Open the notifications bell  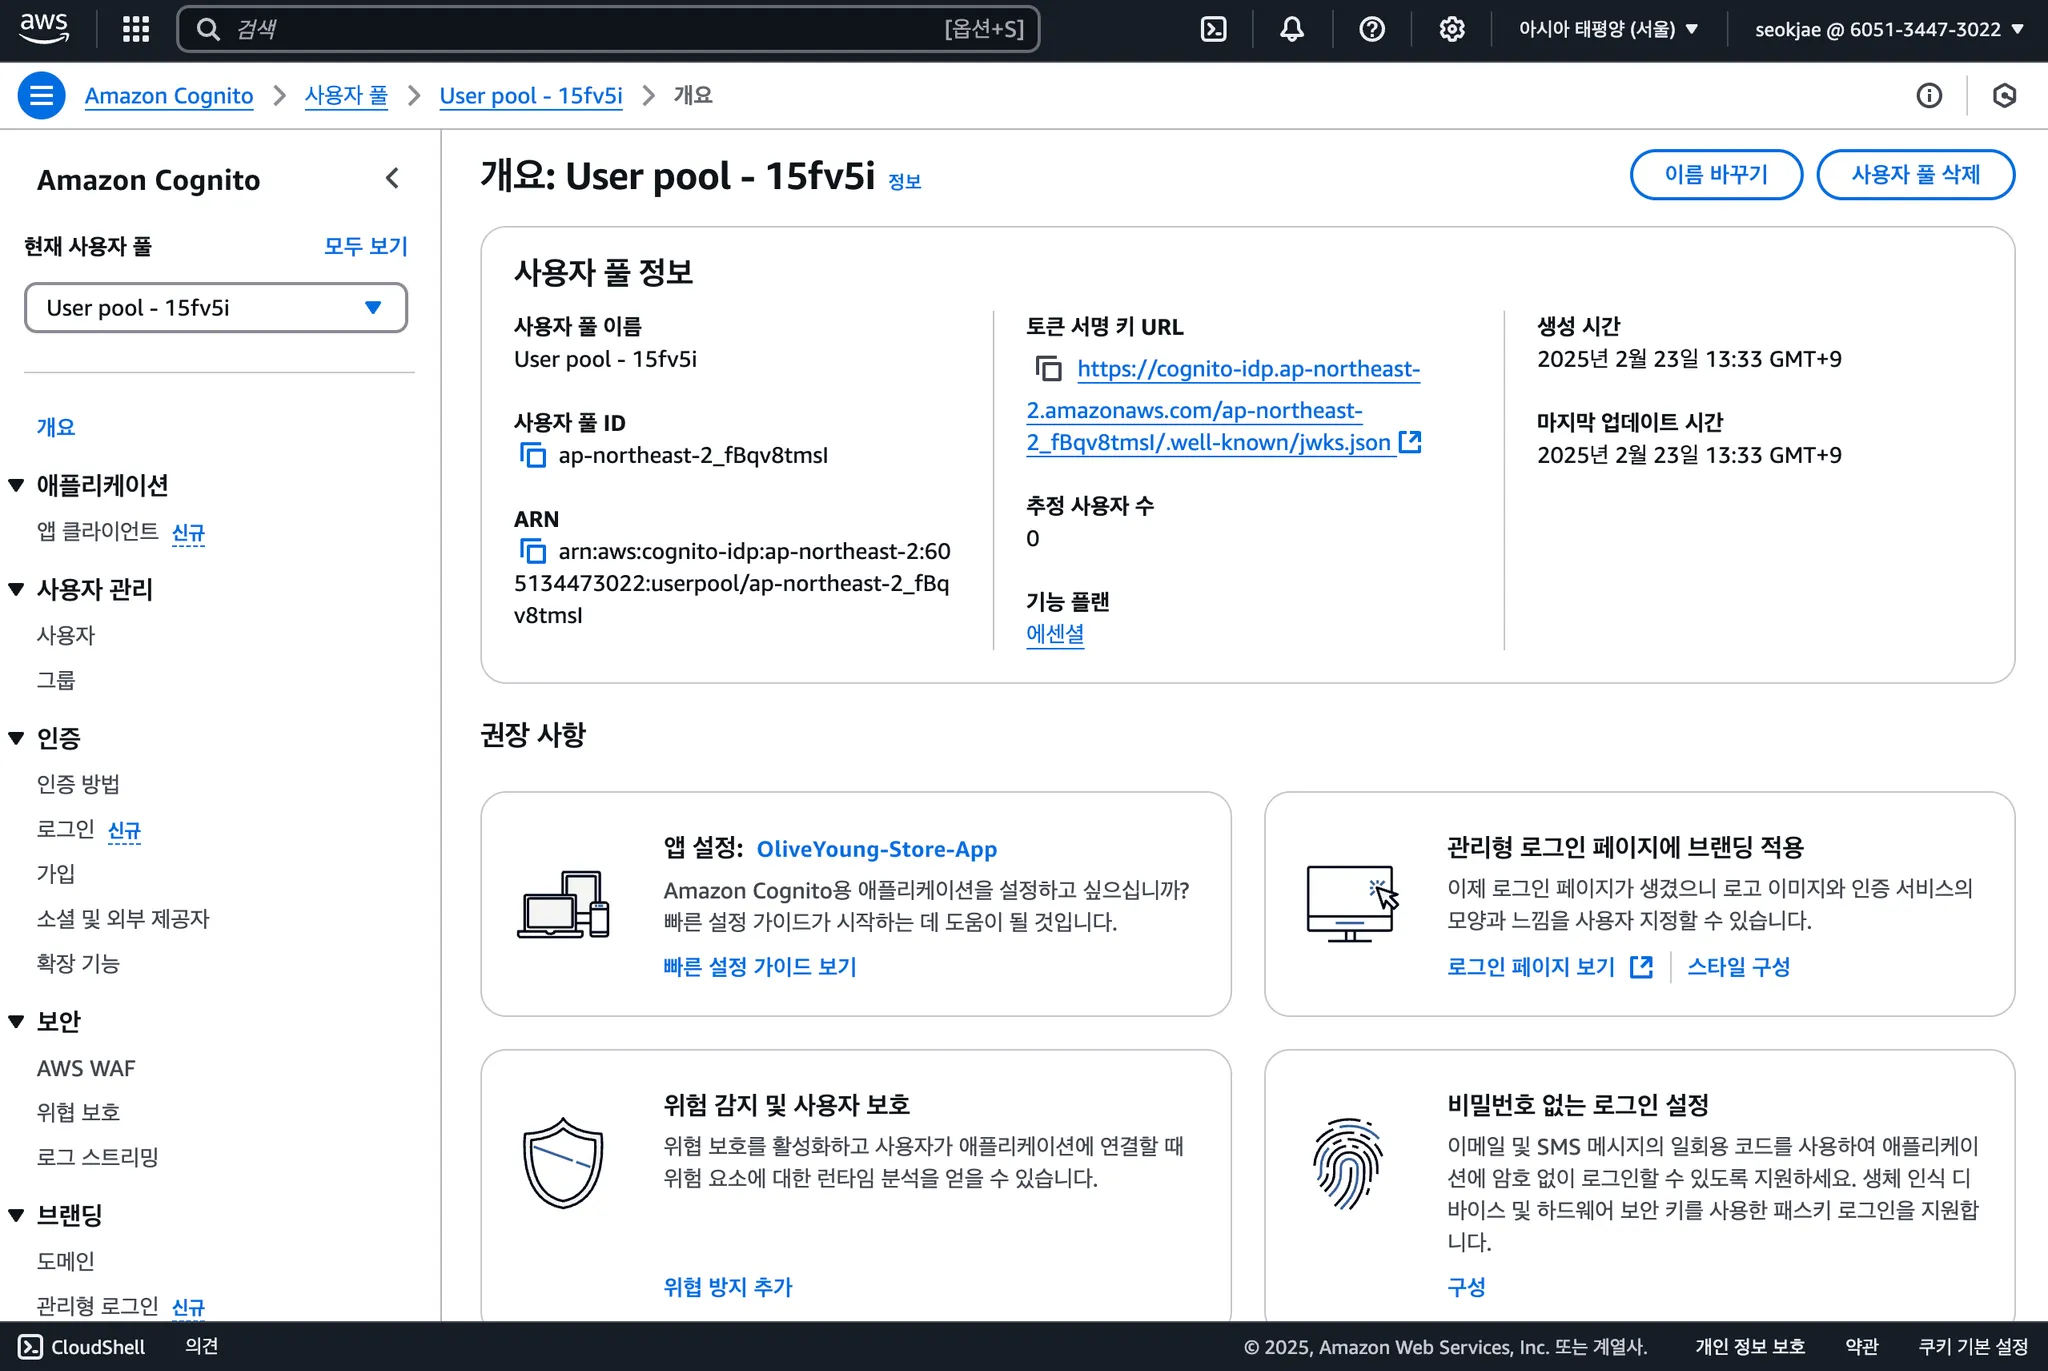click(1292, 29)
